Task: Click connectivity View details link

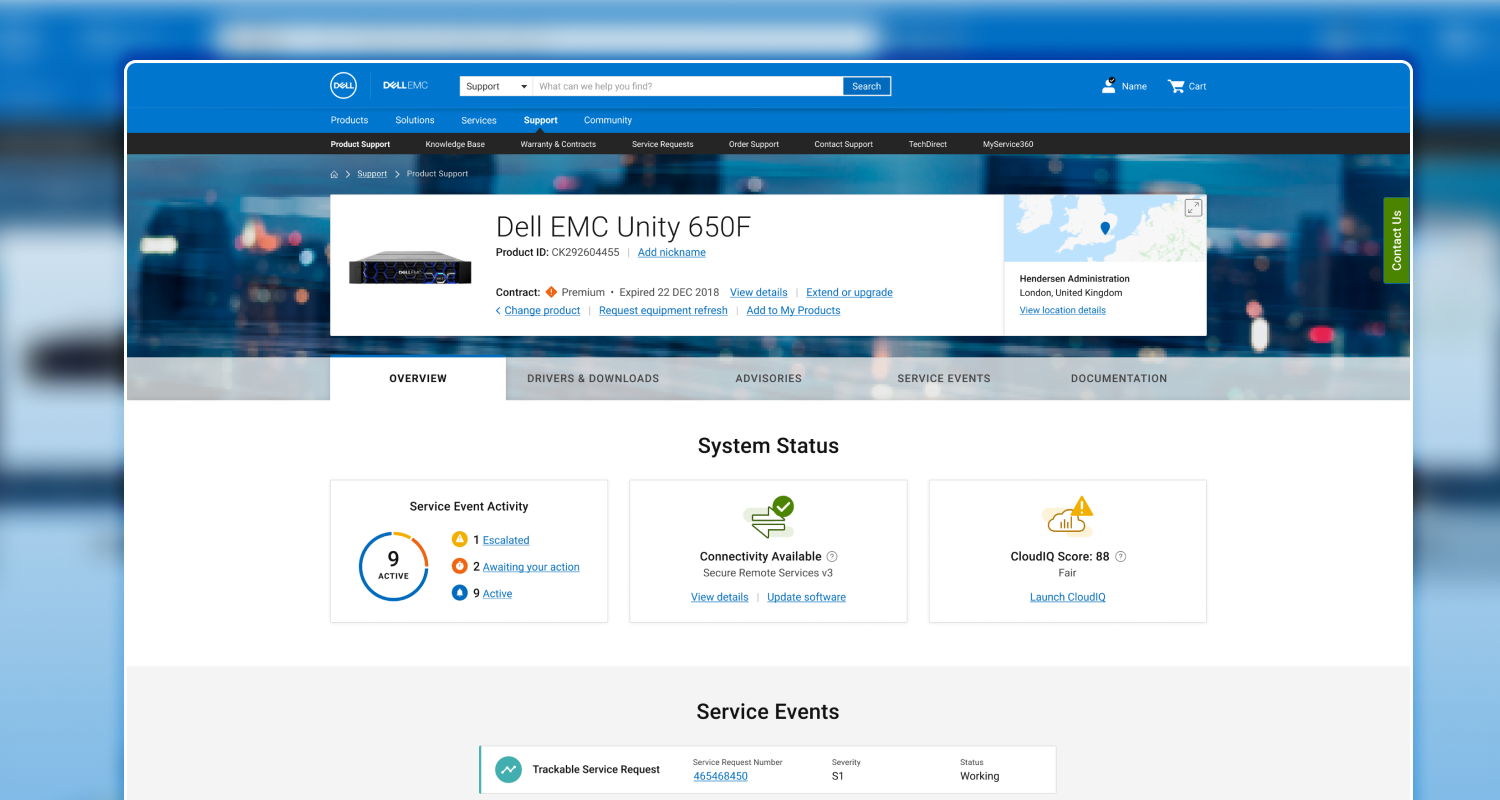Action: click(720, 597)
